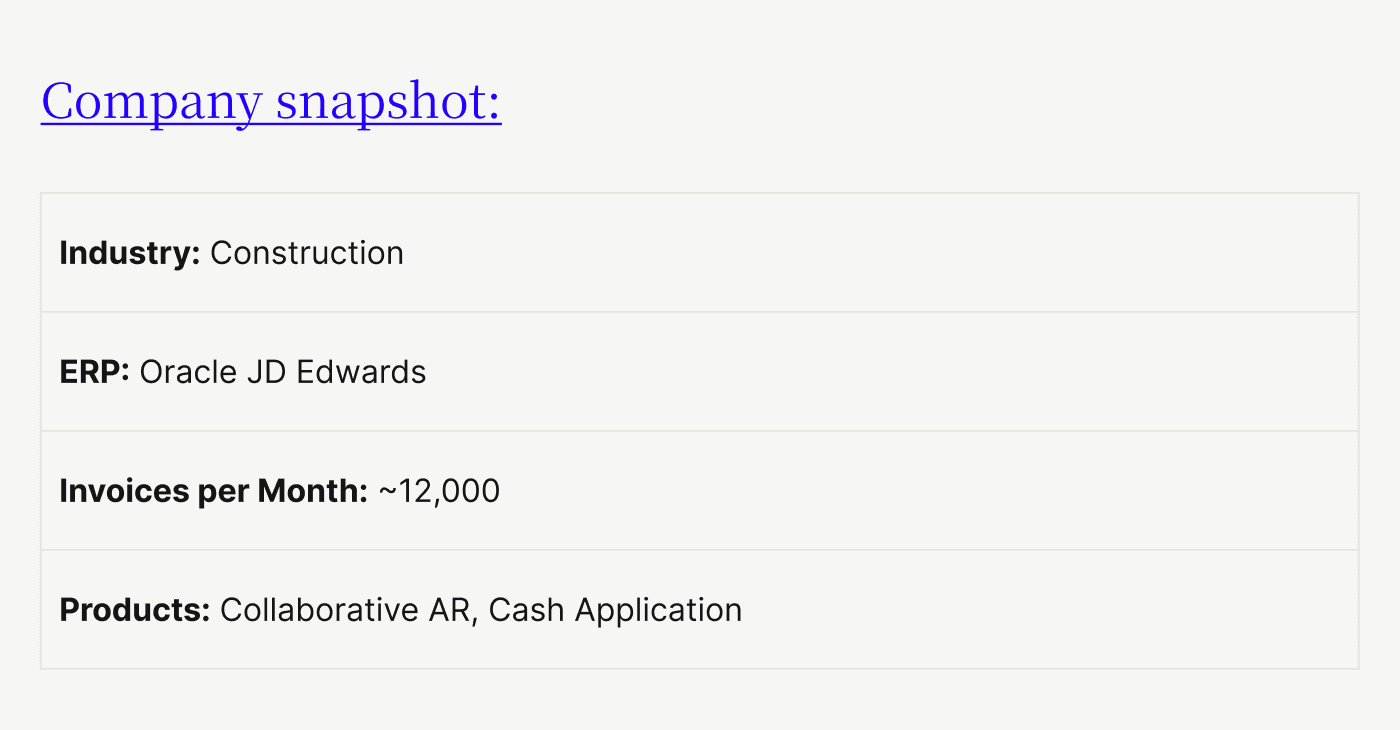Click the bold word "Month:"
1400x730 pixels.
pos(313,491)
